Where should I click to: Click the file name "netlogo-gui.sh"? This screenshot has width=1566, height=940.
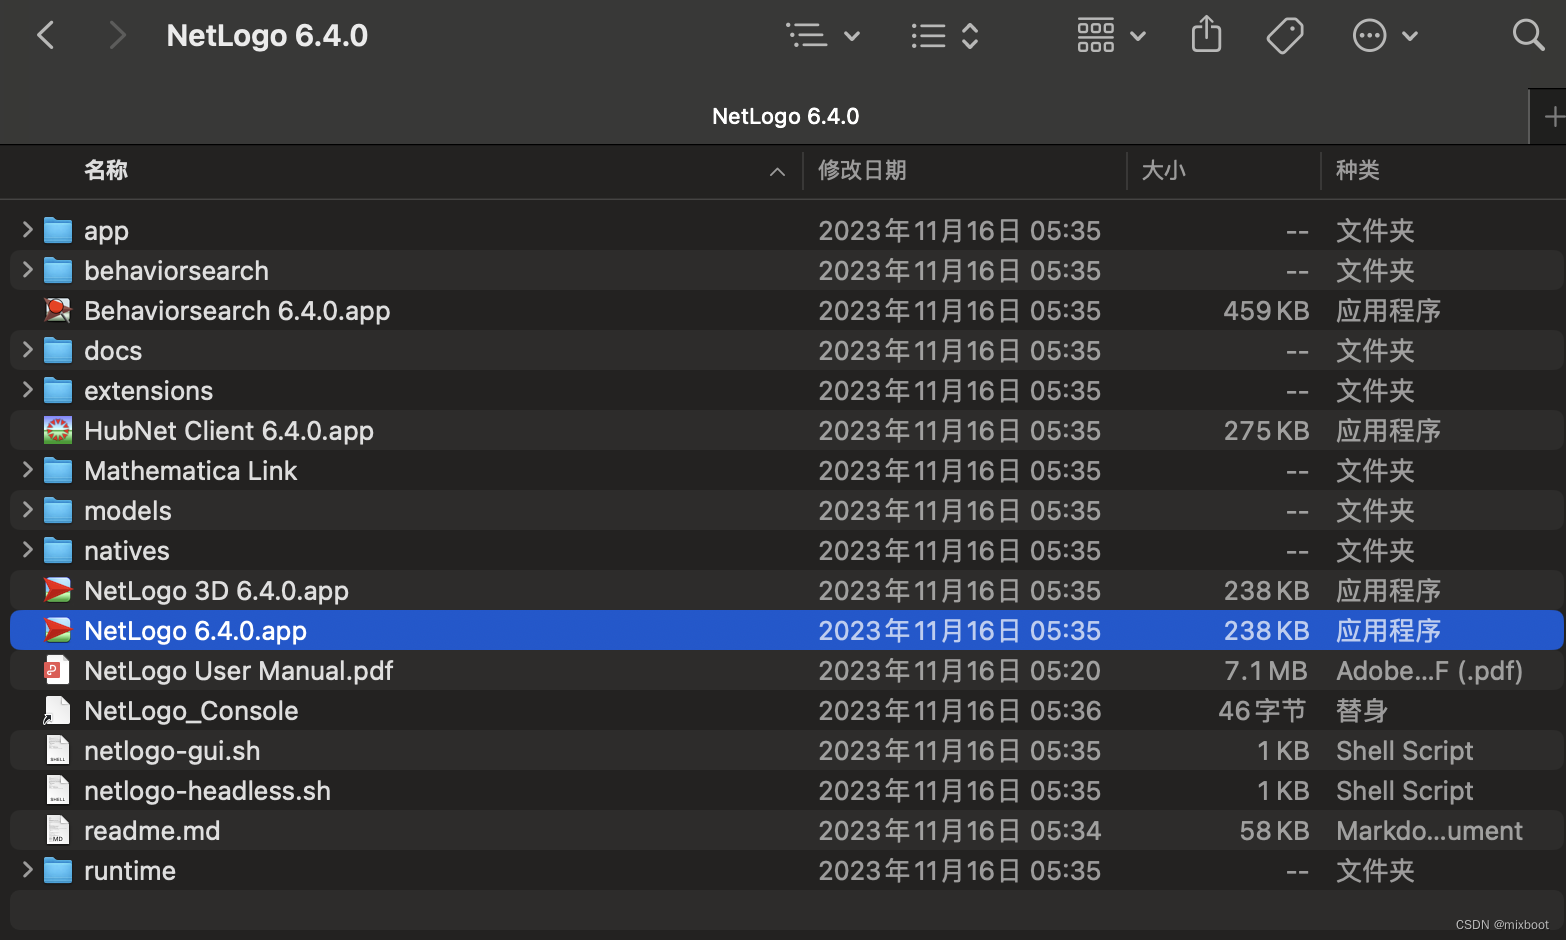(x=172, y=751)
